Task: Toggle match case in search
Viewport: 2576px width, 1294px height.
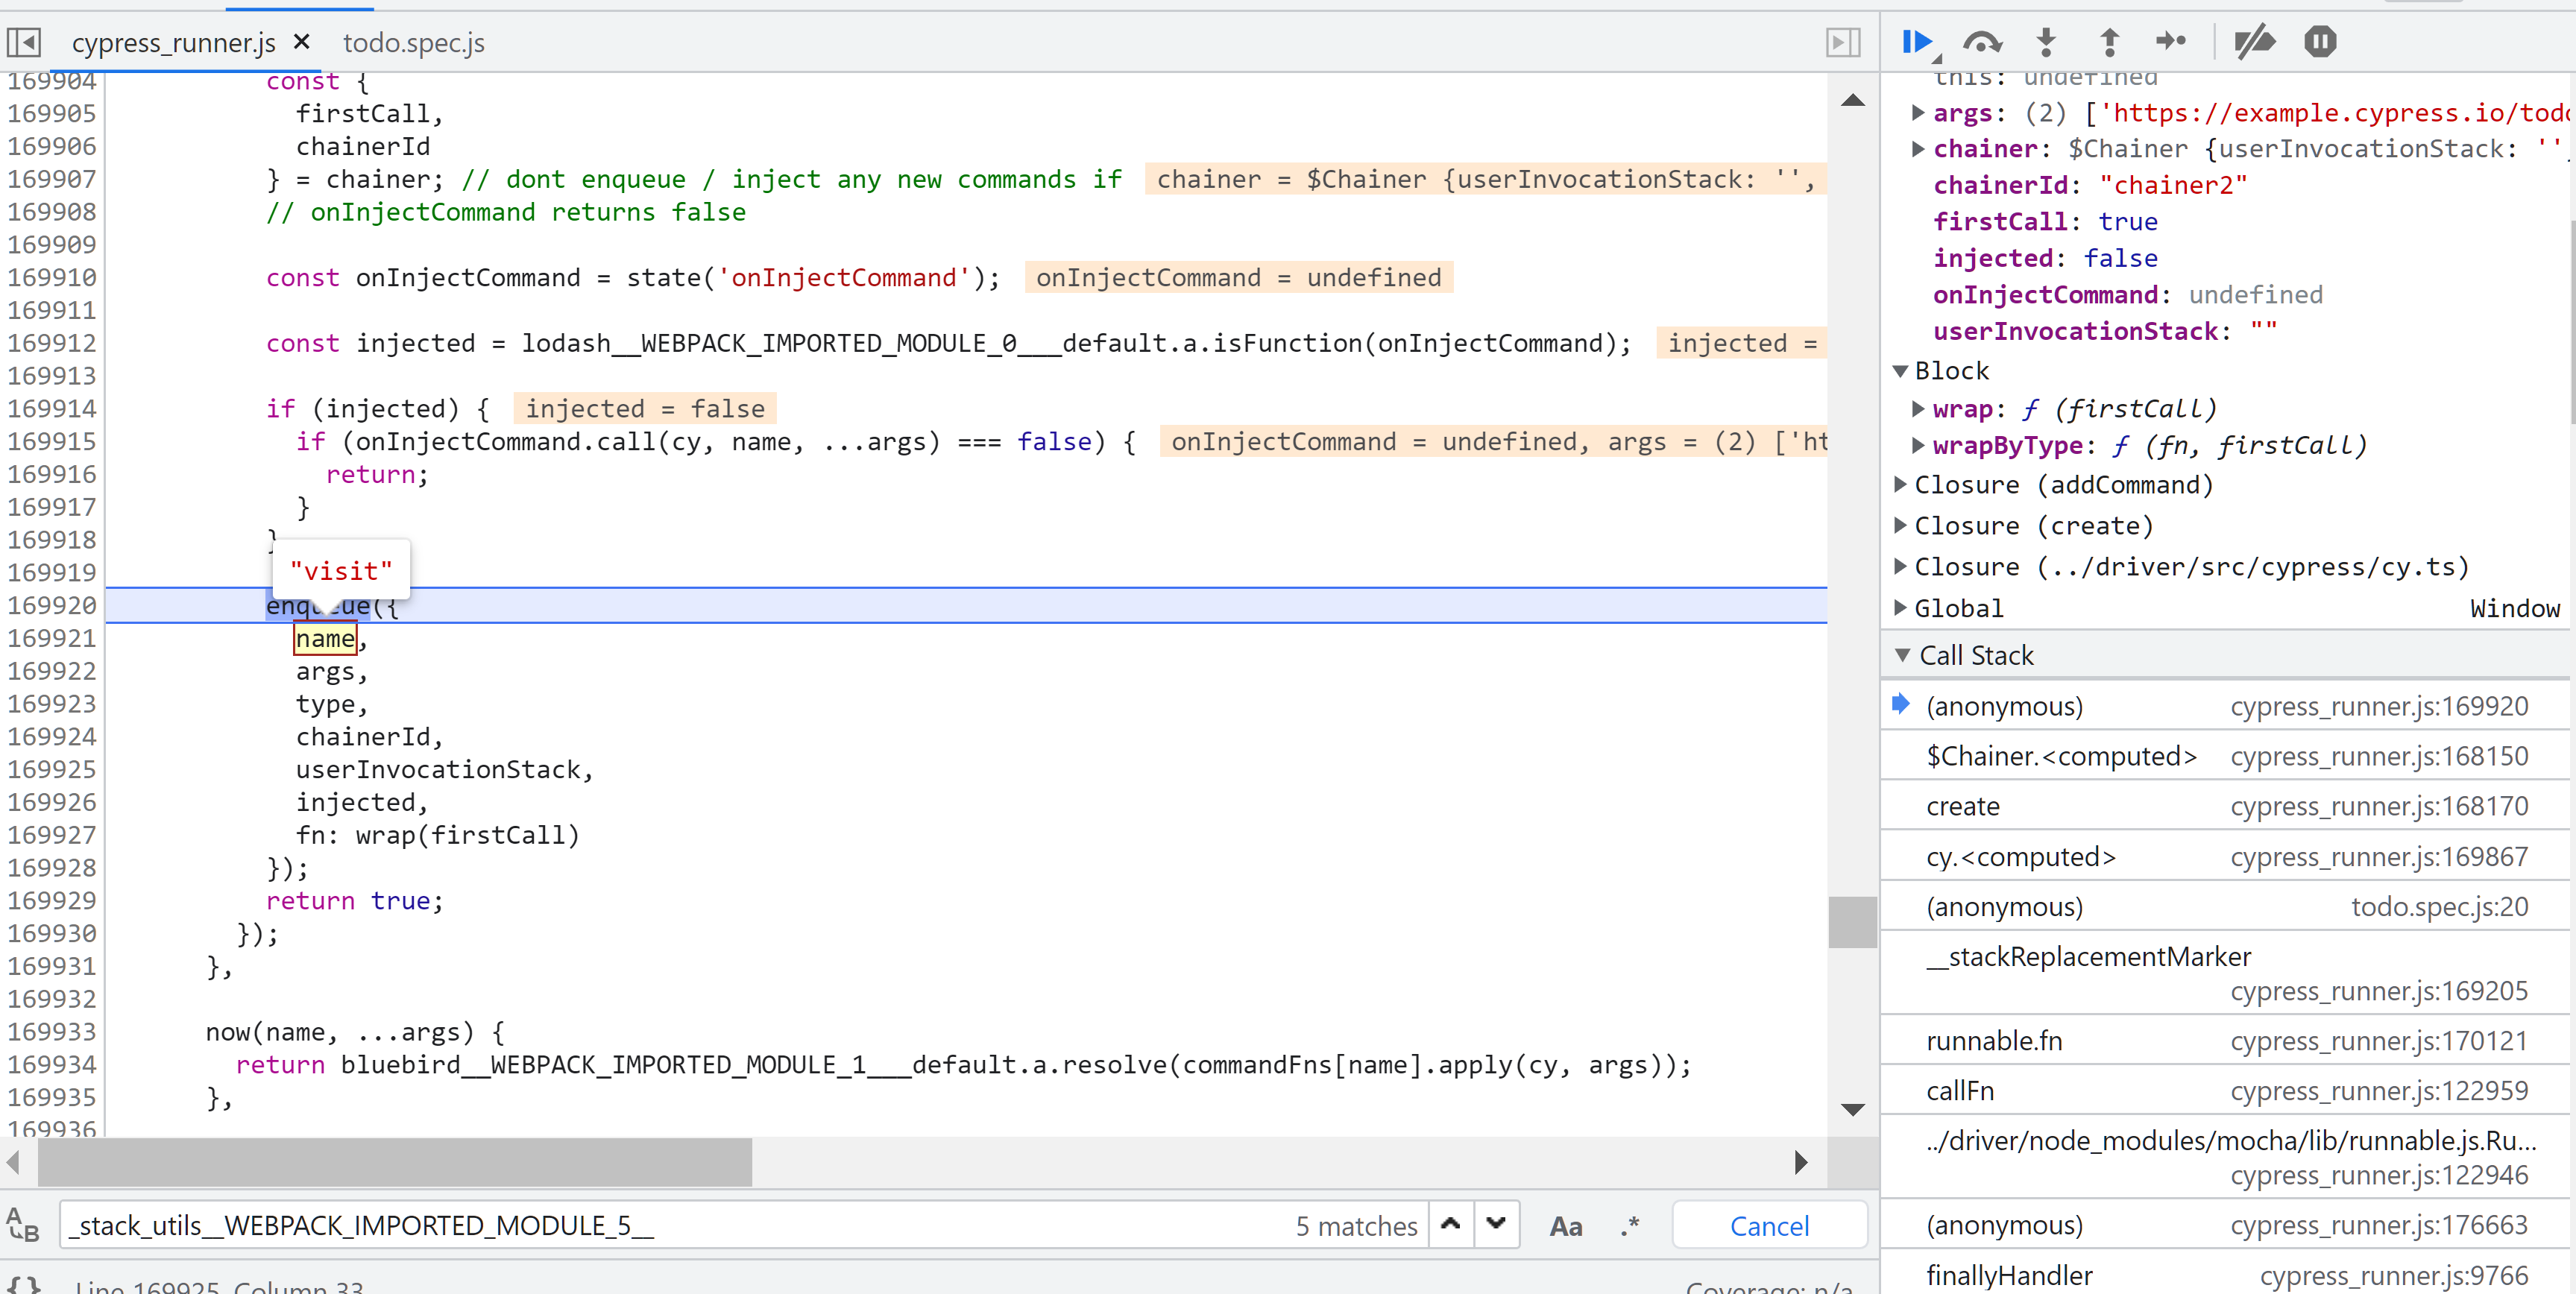Action: pyautogui.click(x=1565, y=1226)
